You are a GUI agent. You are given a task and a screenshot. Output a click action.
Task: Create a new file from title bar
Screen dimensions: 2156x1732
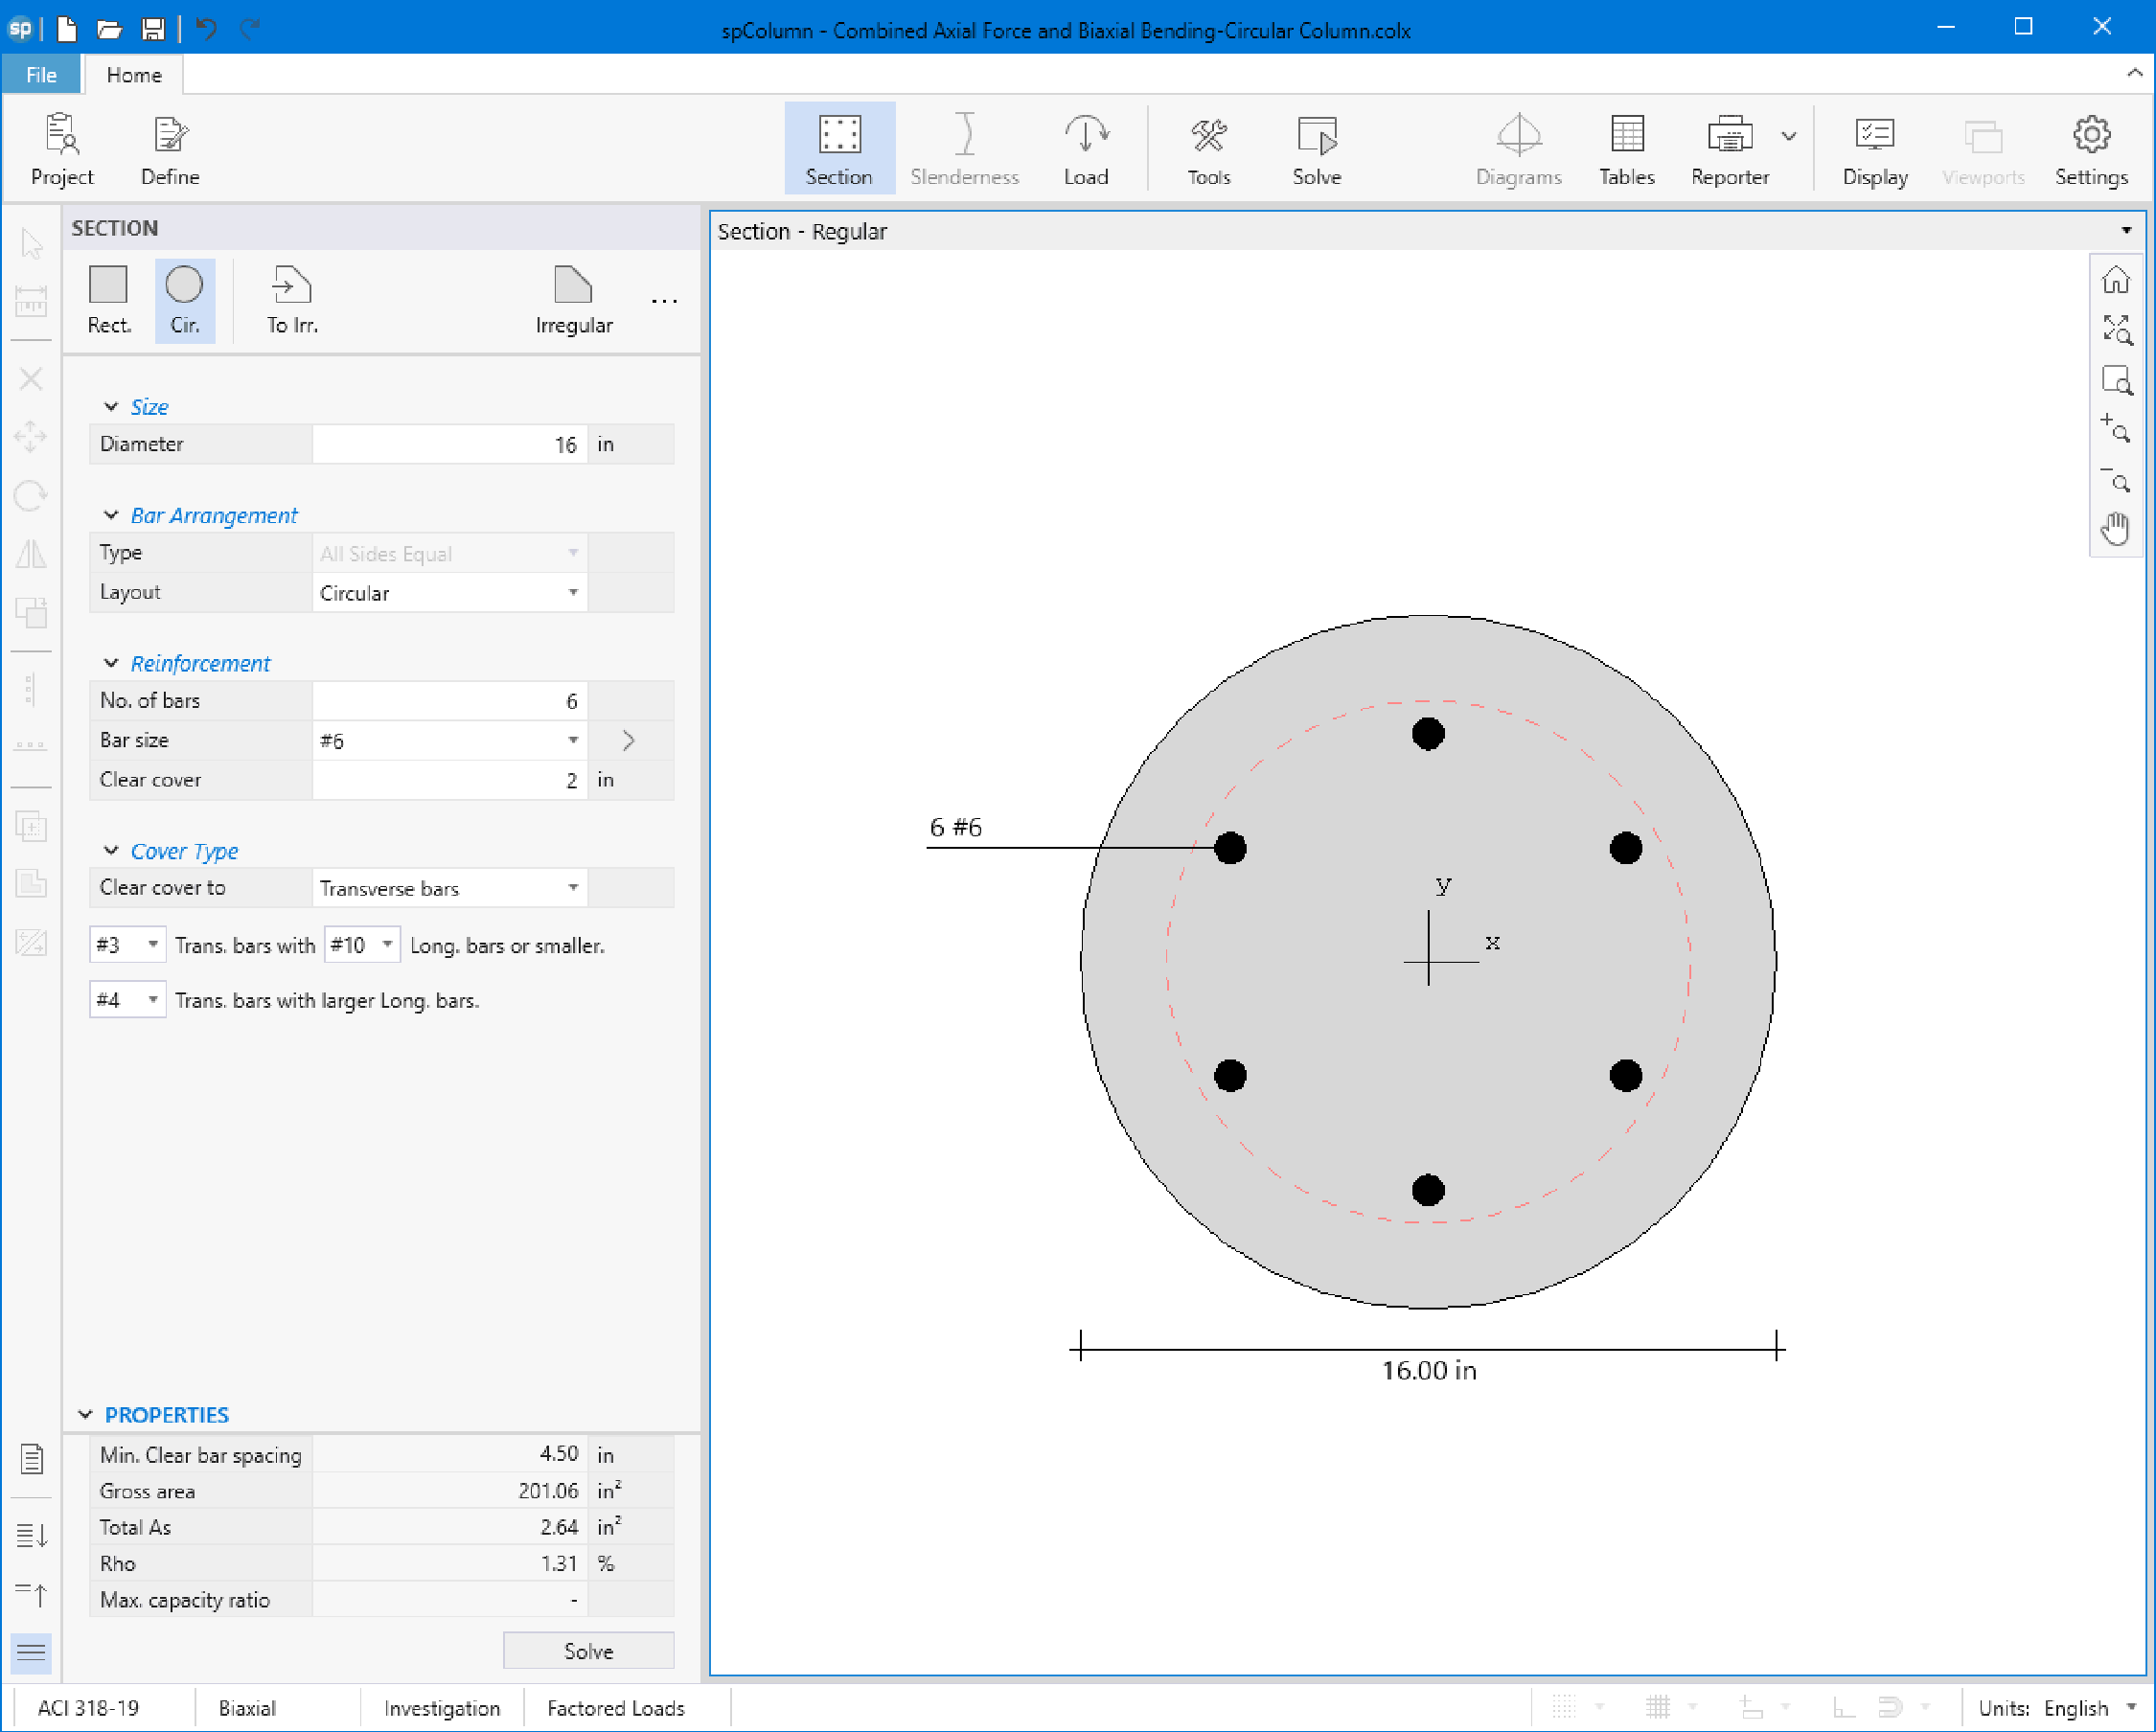click(67, 29)
